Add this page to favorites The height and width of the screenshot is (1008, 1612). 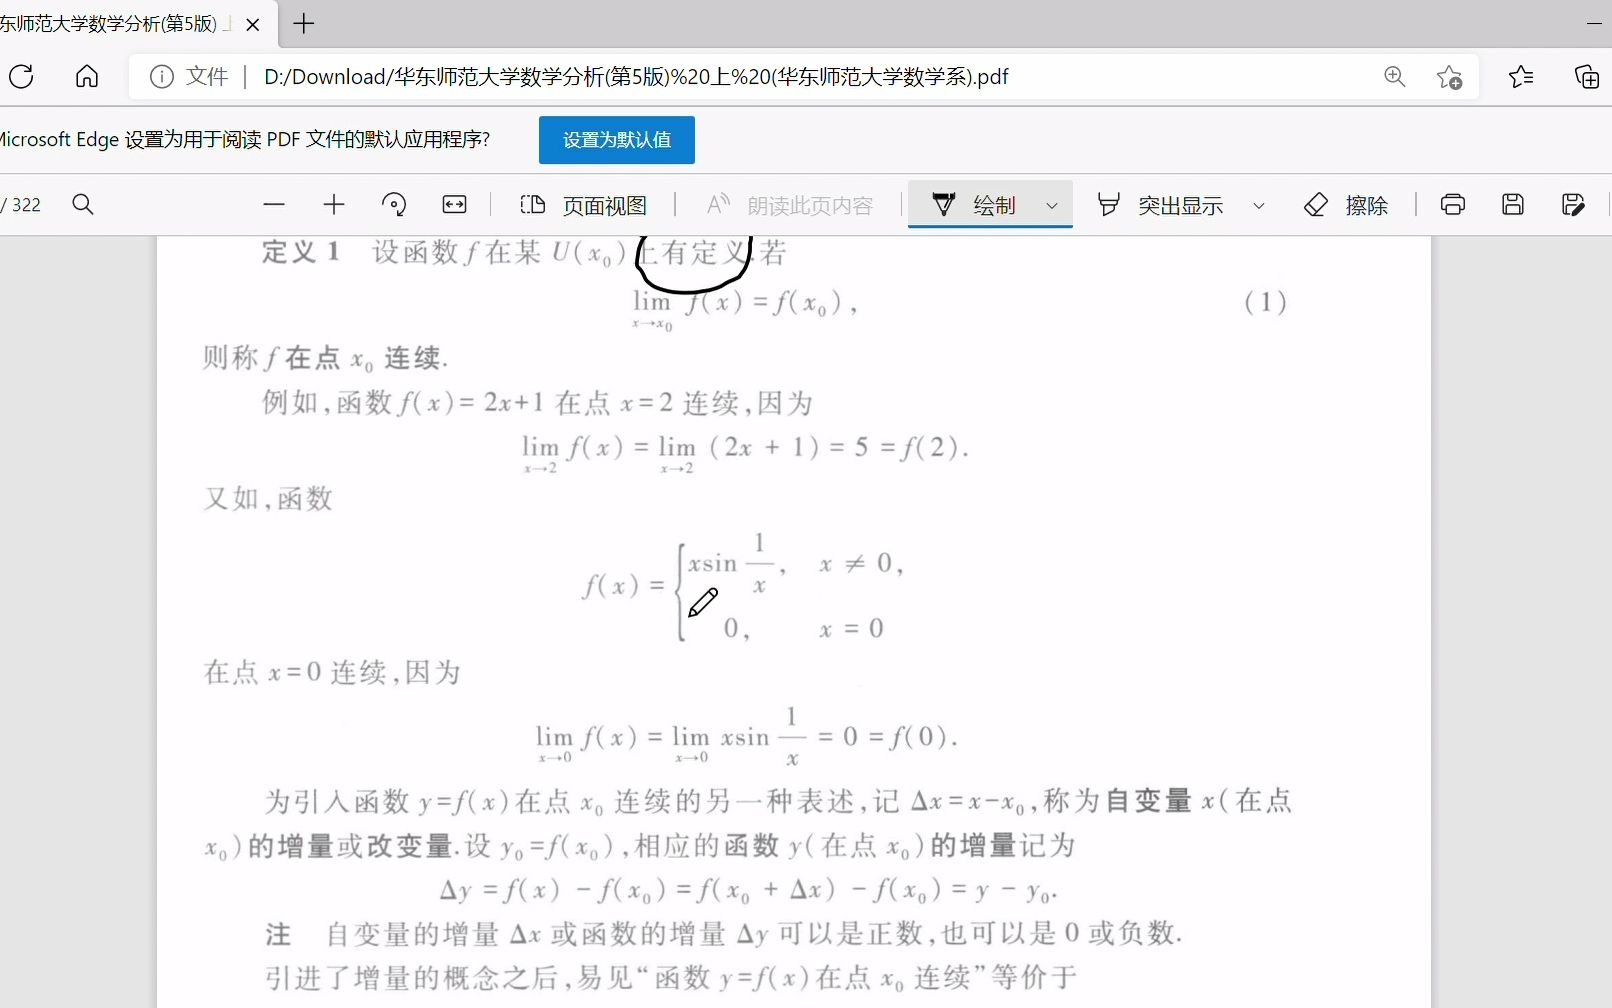click(1449, 77)
